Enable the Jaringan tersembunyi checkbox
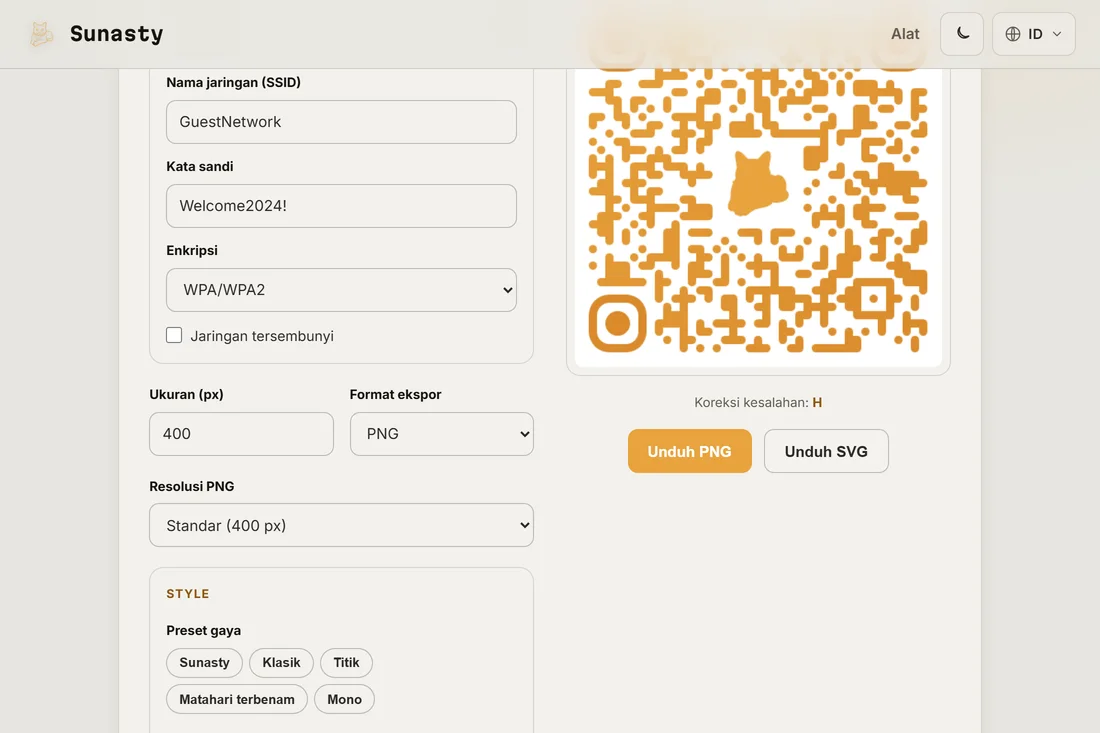Viewport: 1100px width, 733px height. [x=174, y=335]
